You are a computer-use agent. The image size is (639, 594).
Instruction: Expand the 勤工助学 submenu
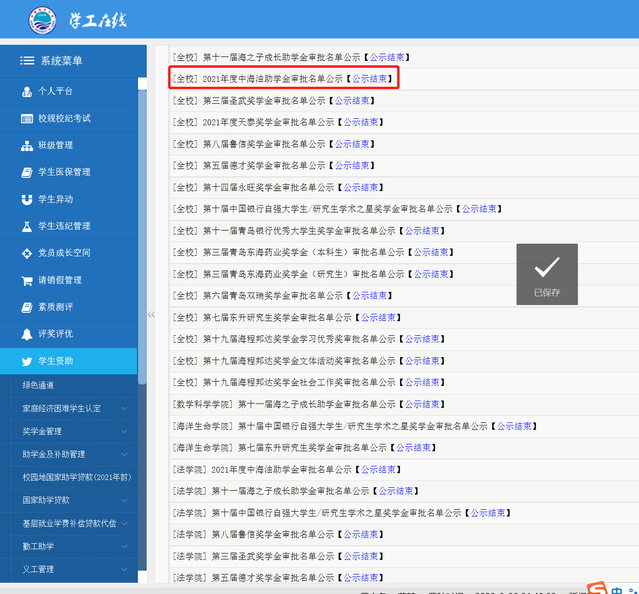click(x=124, y=546)
